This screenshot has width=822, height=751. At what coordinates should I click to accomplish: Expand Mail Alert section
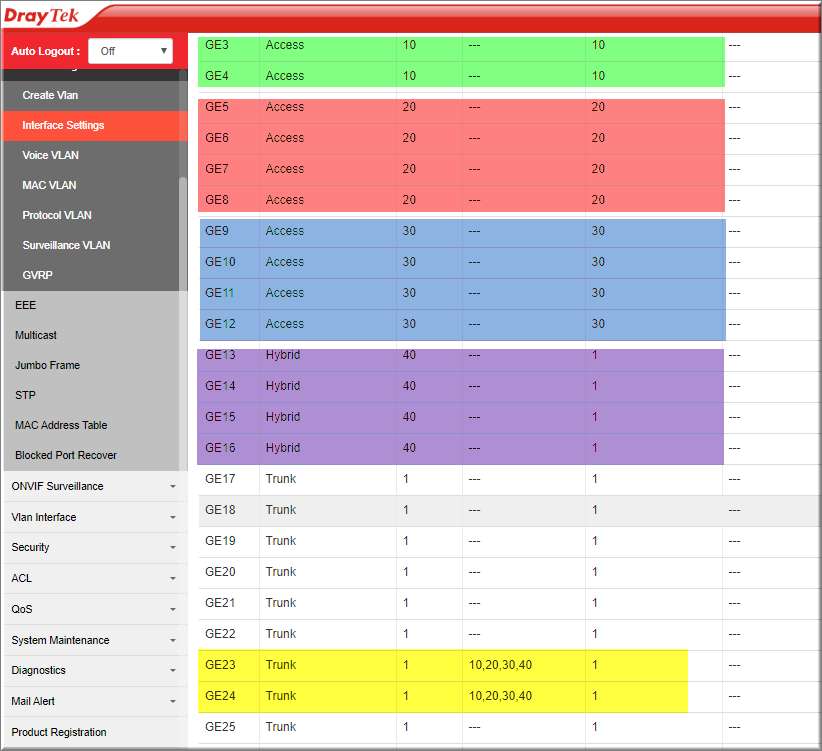94,701
